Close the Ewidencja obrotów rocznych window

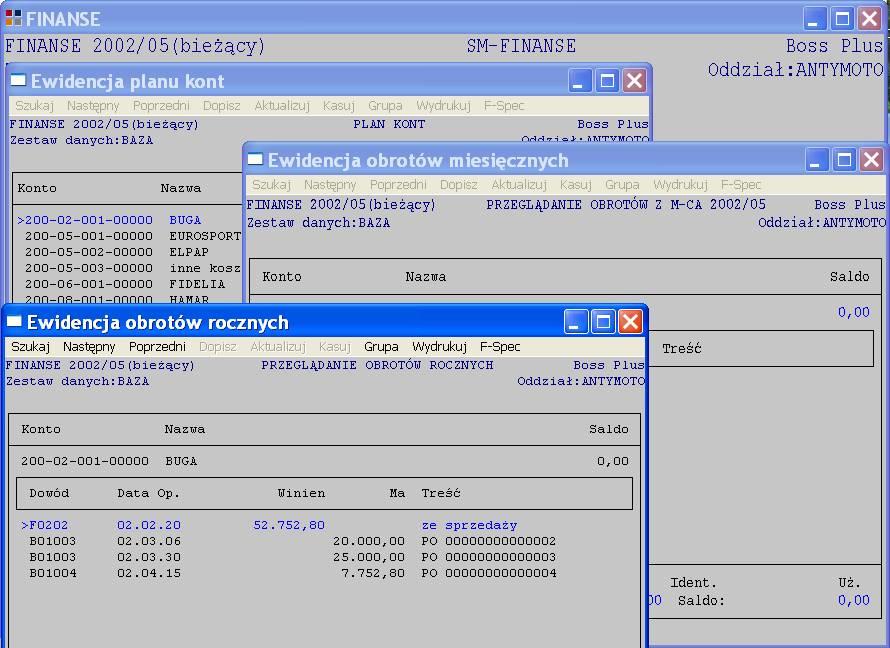click(x=630, y=322)
